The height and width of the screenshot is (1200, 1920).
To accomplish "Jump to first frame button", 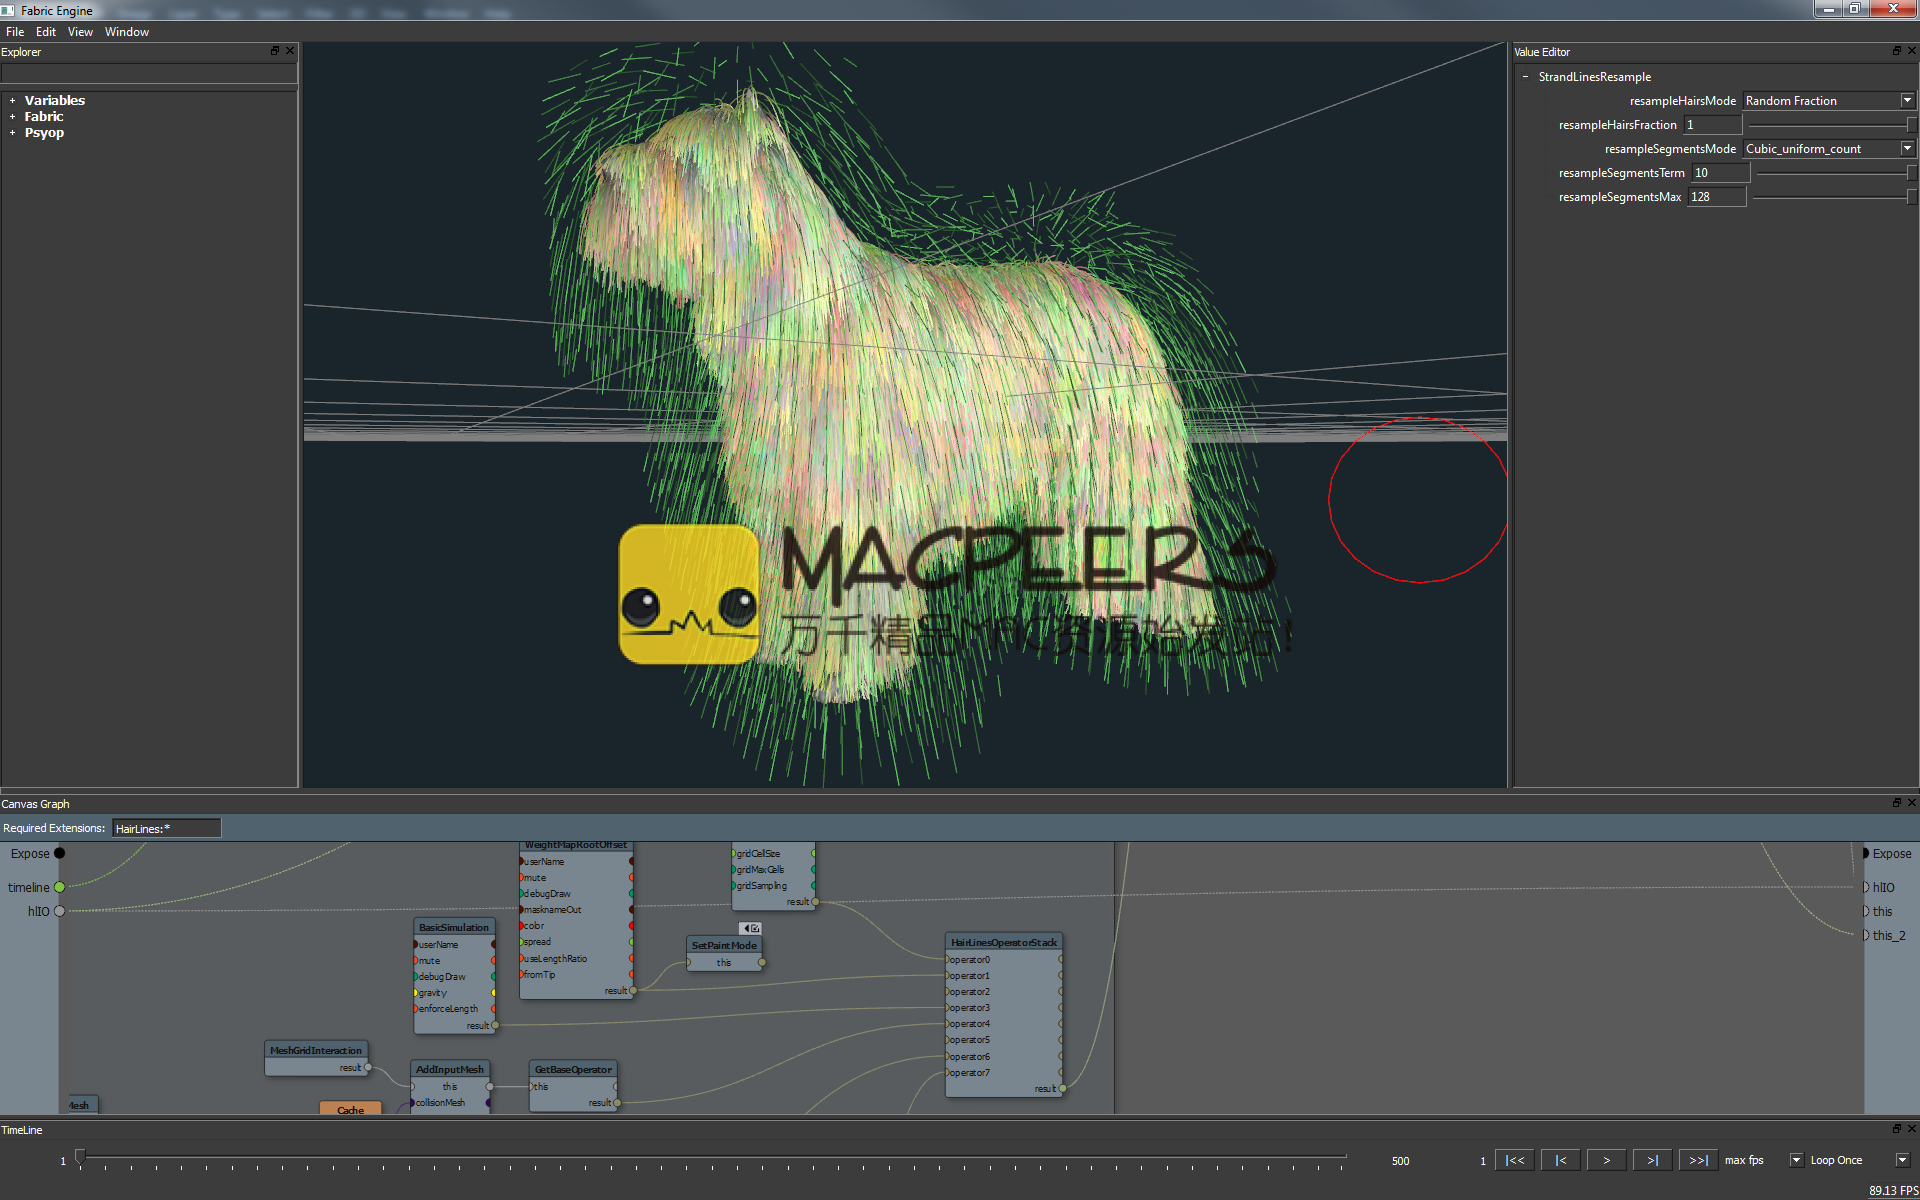I will pyautogui.click(x=1515, y=1160).
